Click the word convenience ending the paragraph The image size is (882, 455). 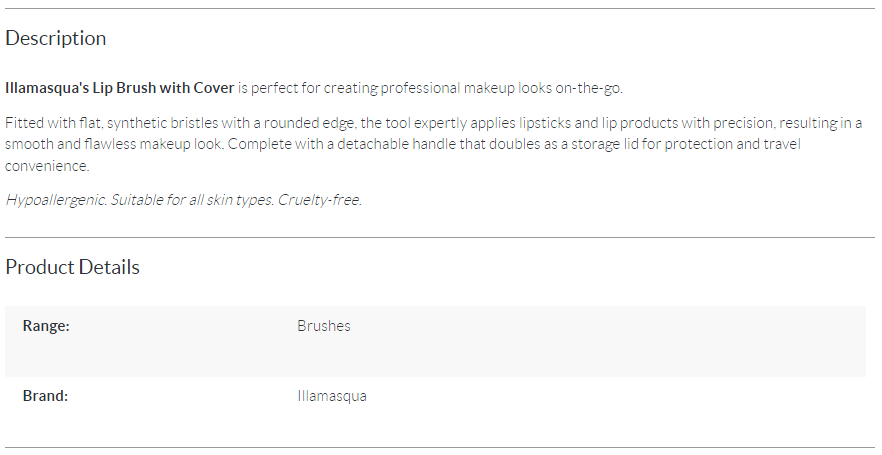coord(47,166)
